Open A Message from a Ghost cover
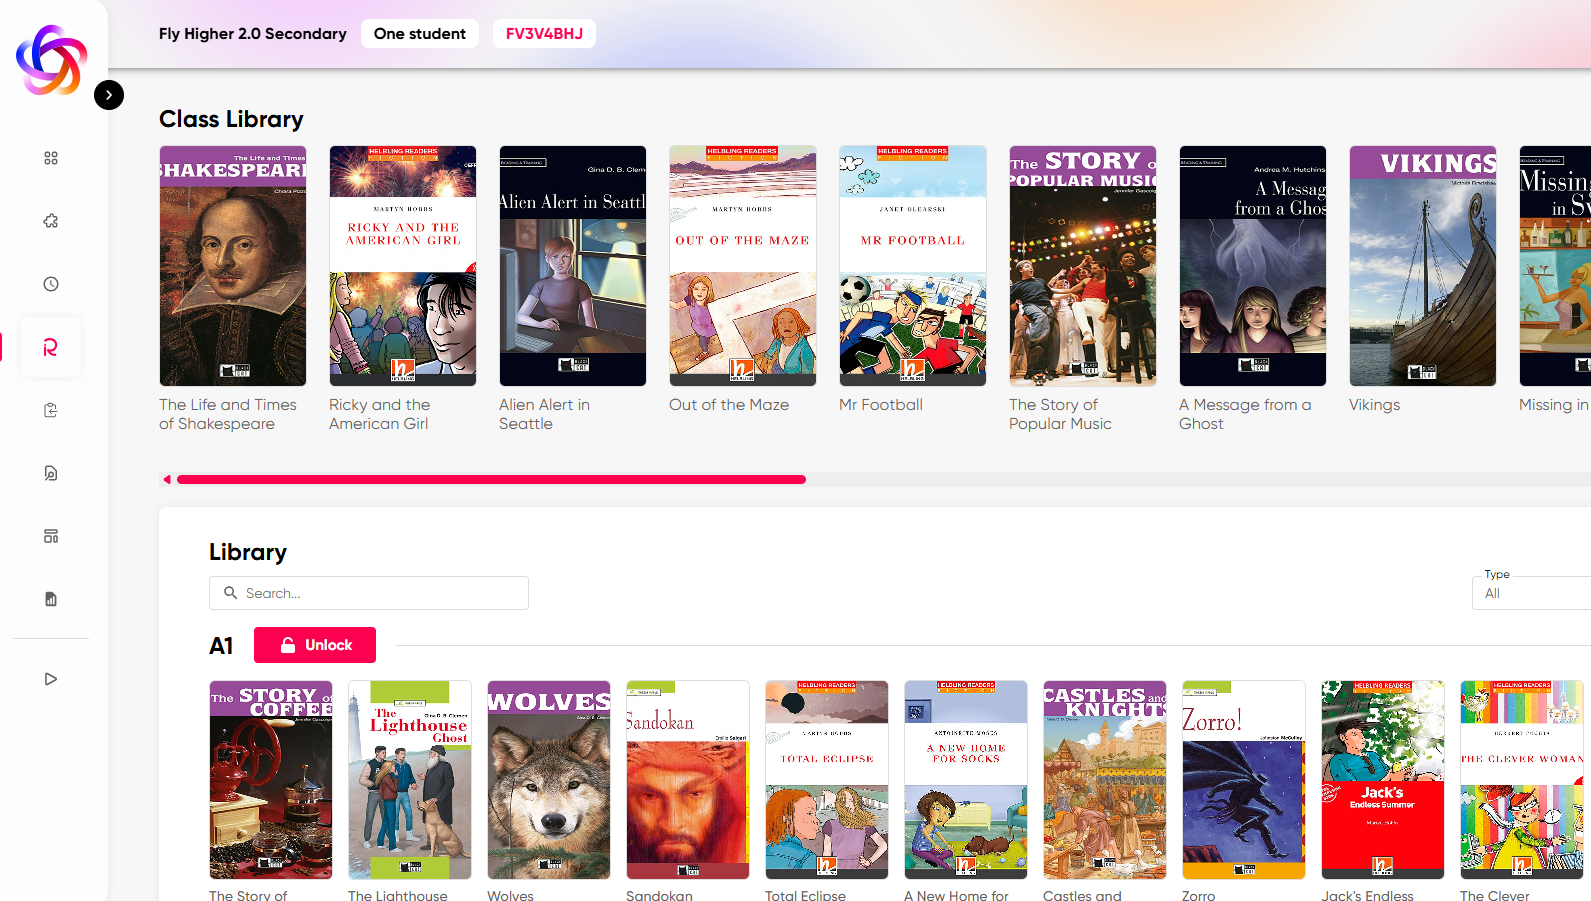Viewport: 1591px width, 901px height. [x=1253, y=266]
